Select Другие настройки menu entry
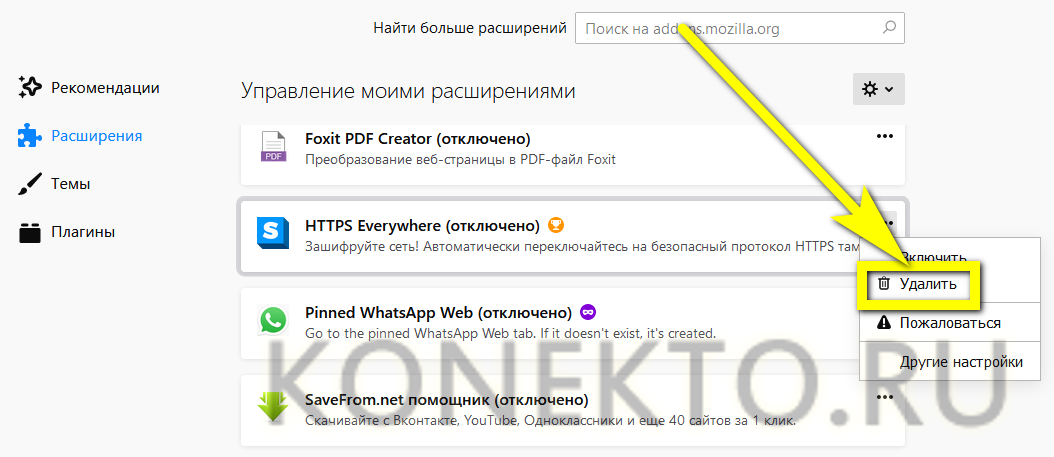 [x=960, y=362]
